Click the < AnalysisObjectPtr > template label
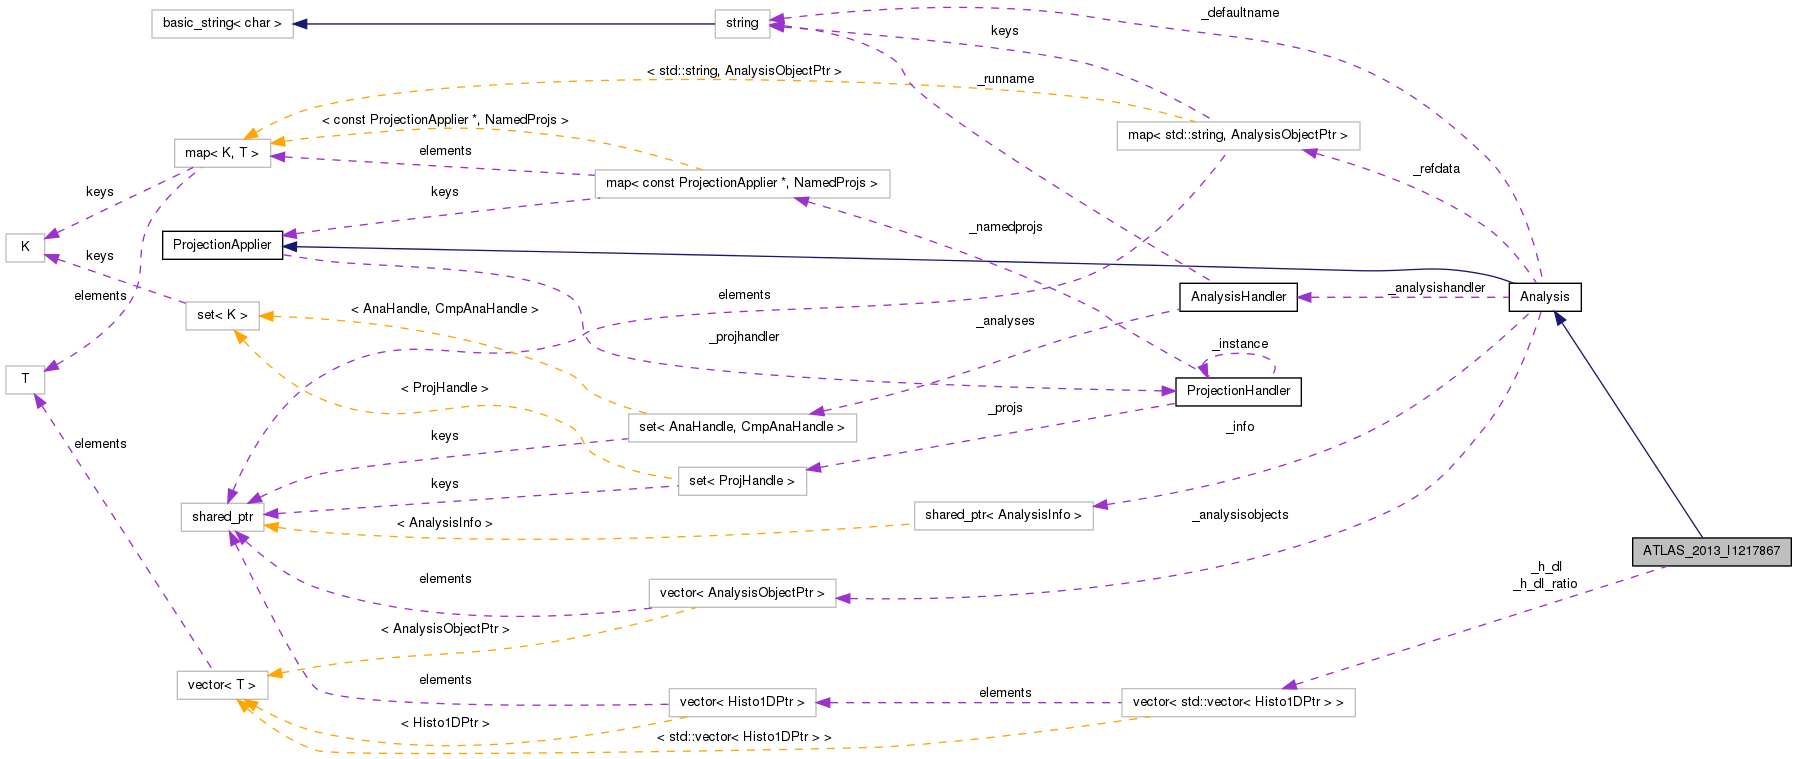The width and height of the screenshot is (1797, 759). (x=445, y=629)
